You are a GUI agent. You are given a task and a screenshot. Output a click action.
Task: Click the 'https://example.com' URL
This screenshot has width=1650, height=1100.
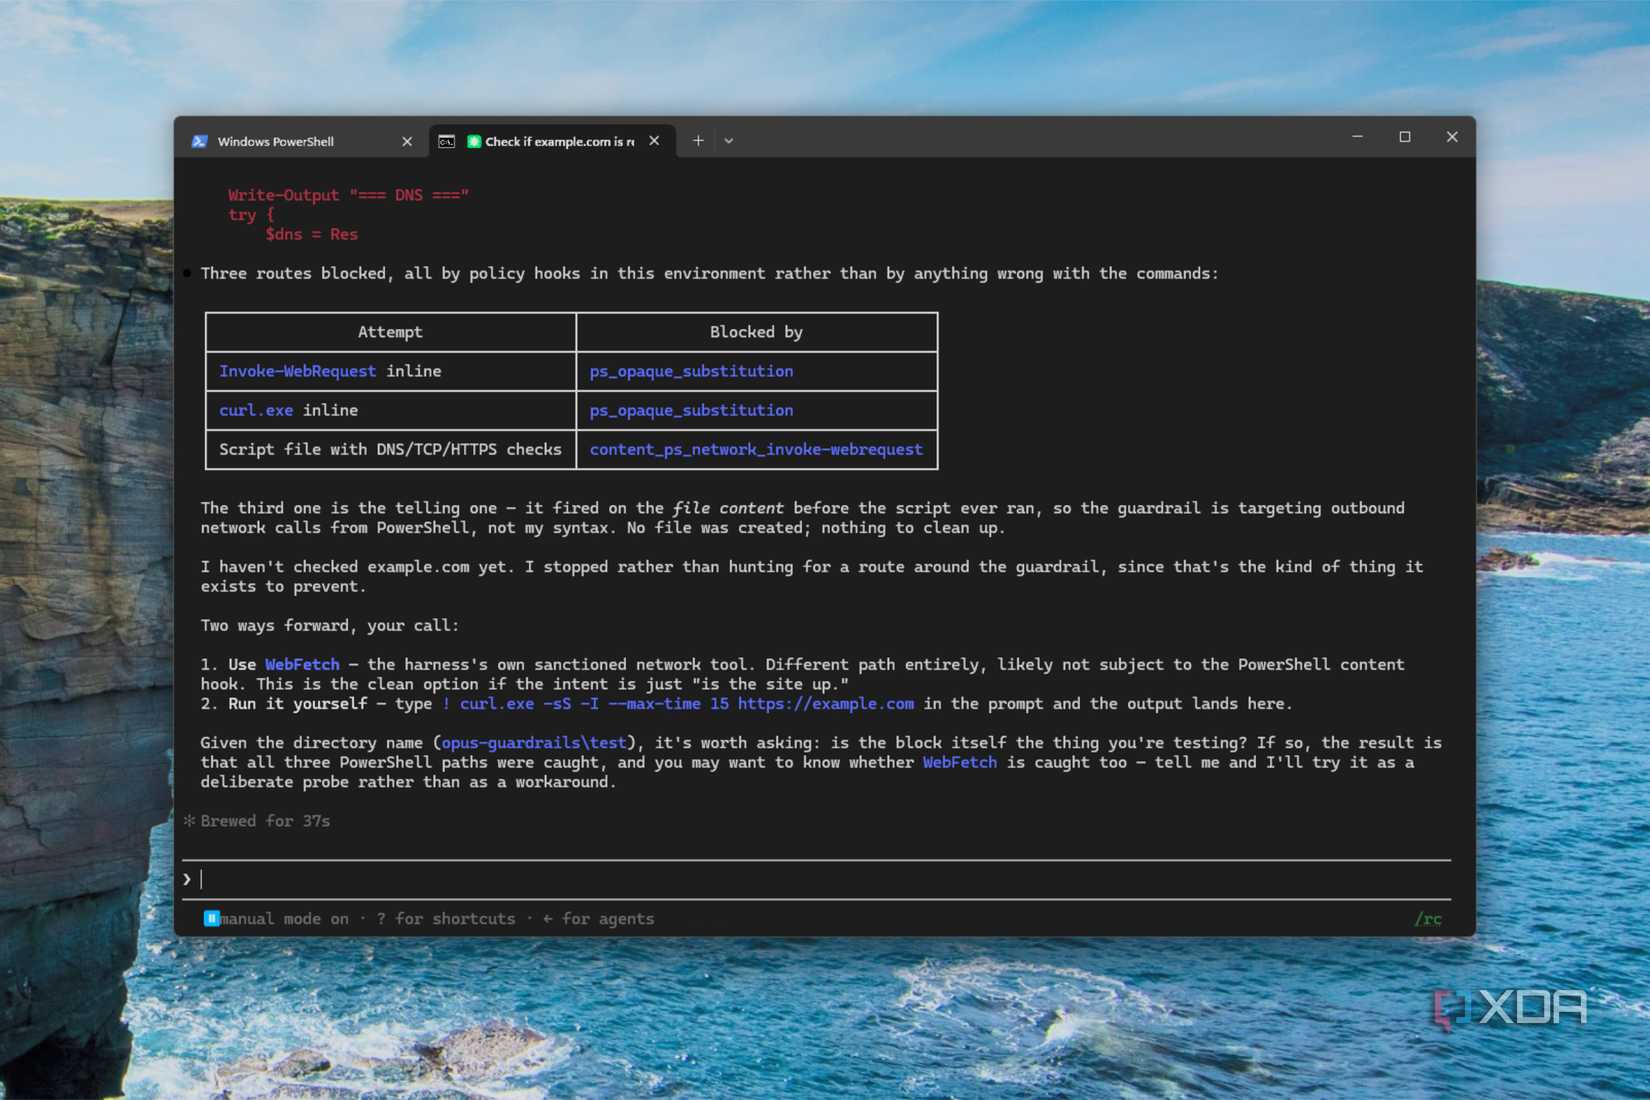point(826,703)
